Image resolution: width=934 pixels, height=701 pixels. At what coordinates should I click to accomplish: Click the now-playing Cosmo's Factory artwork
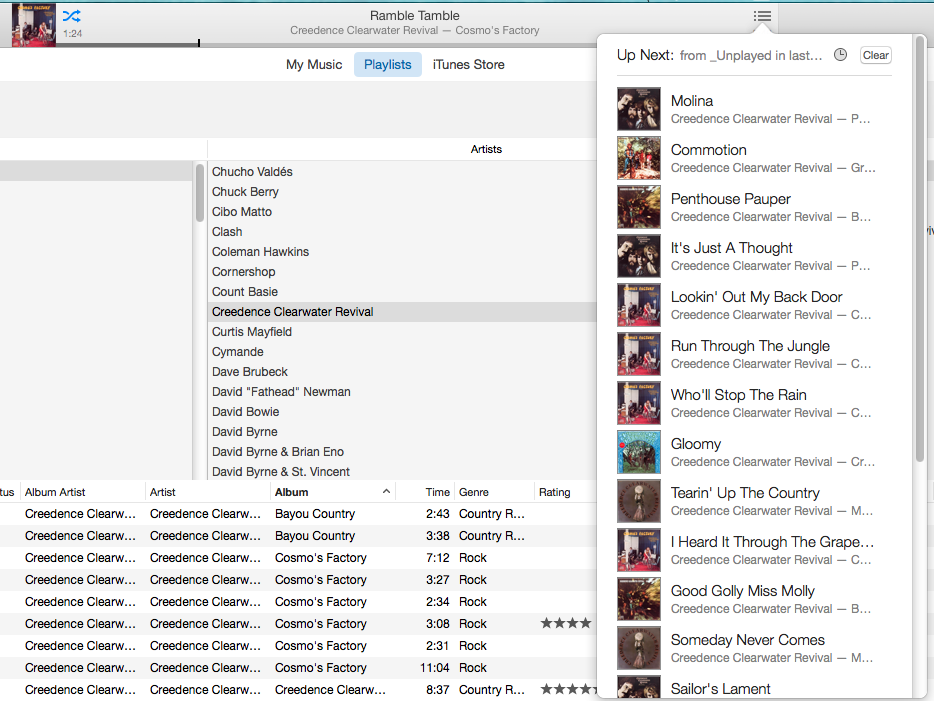tap(34, 25)
